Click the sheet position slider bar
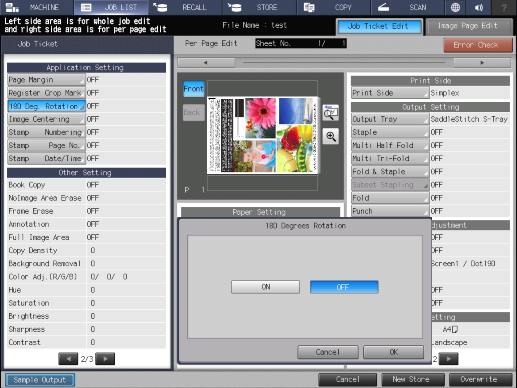The image size is (517, 388). (344, 62)
